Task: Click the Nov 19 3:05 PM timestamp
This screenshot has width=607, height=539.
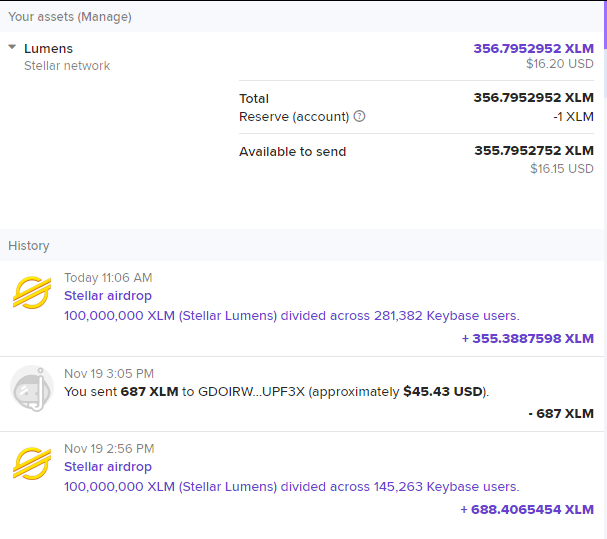Action: 109,373
